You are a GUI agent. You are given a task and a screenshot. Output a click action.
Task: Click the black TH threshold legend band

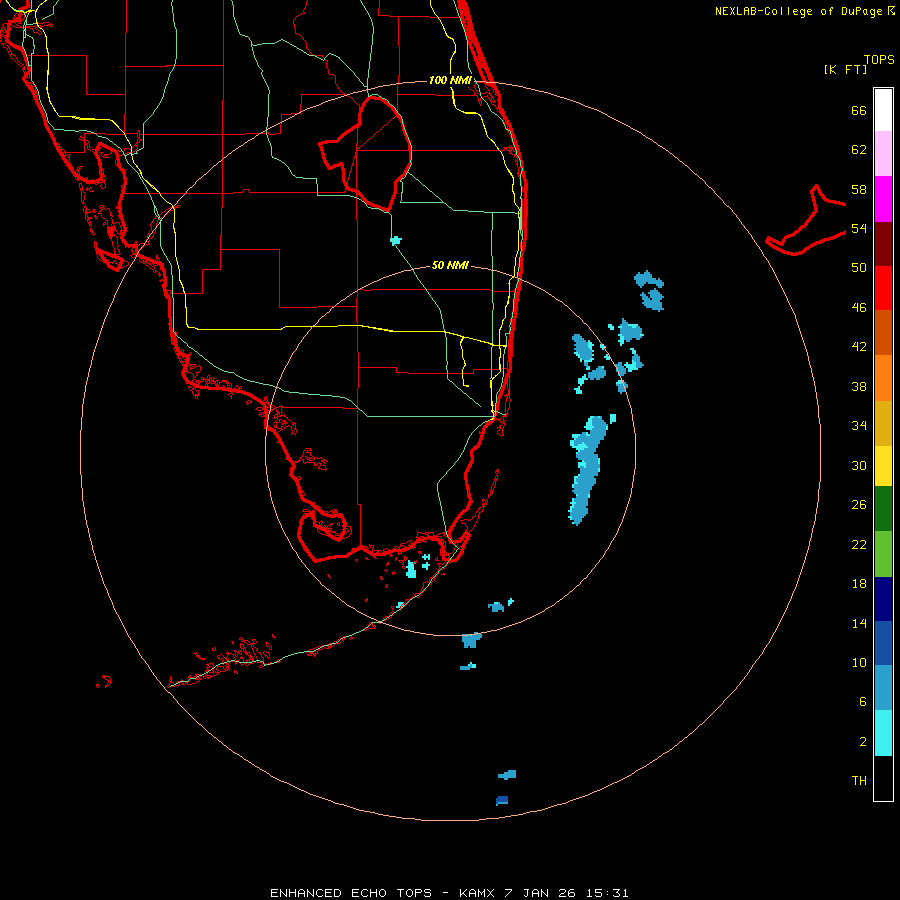883,778
